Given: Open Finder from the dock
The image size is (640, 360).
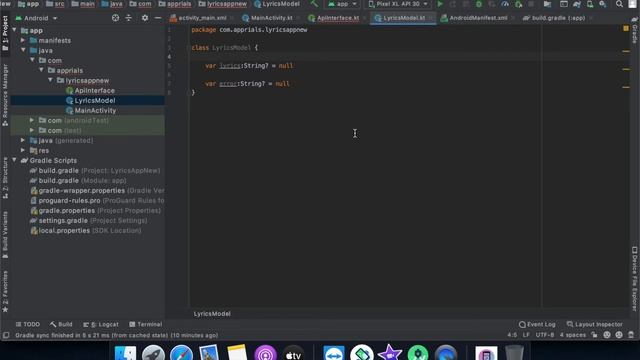Looking at the screenshot, I should tap(125, 353).
